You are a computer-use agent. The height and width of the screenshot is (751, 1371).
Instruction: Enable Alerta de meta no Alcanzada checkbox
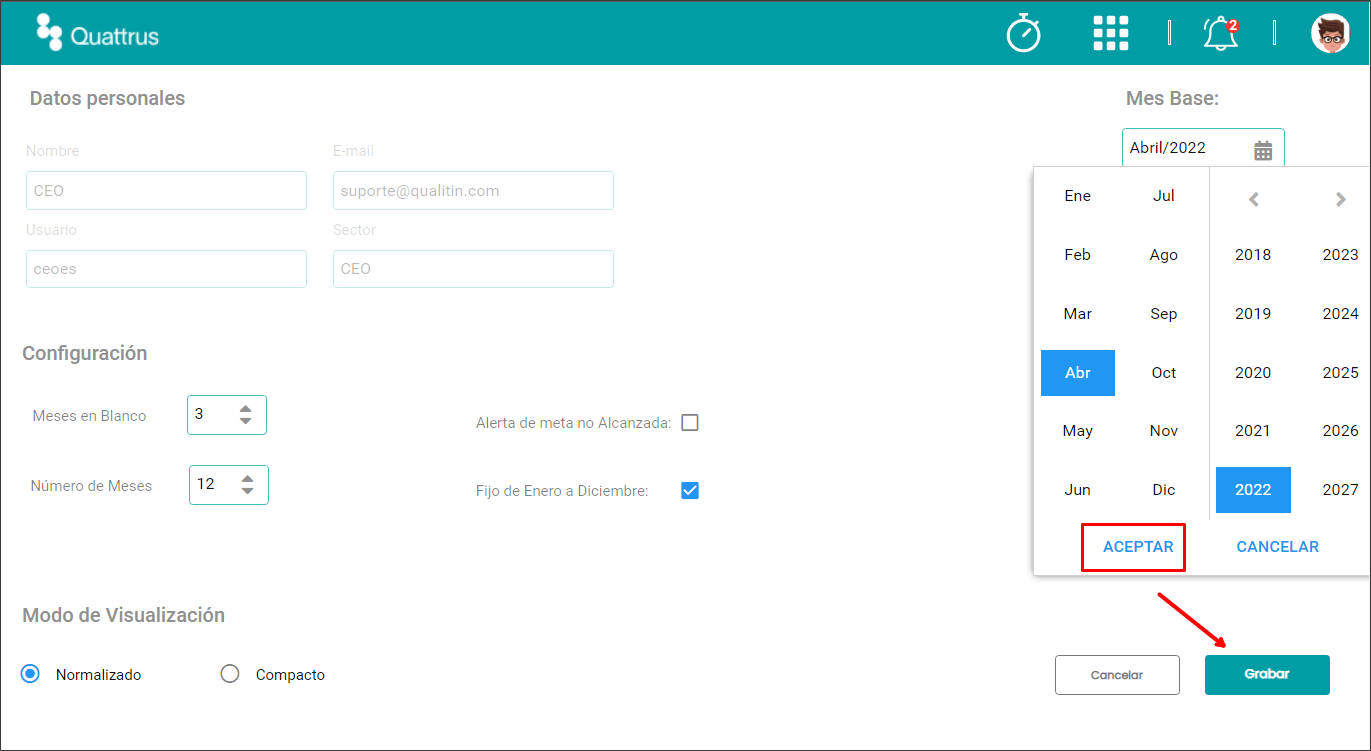pos(689,422)
